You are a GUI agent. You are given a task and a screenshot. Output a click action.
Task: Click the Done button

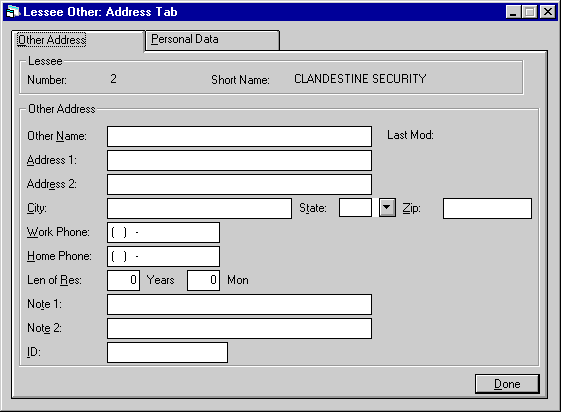click(507, 384)
